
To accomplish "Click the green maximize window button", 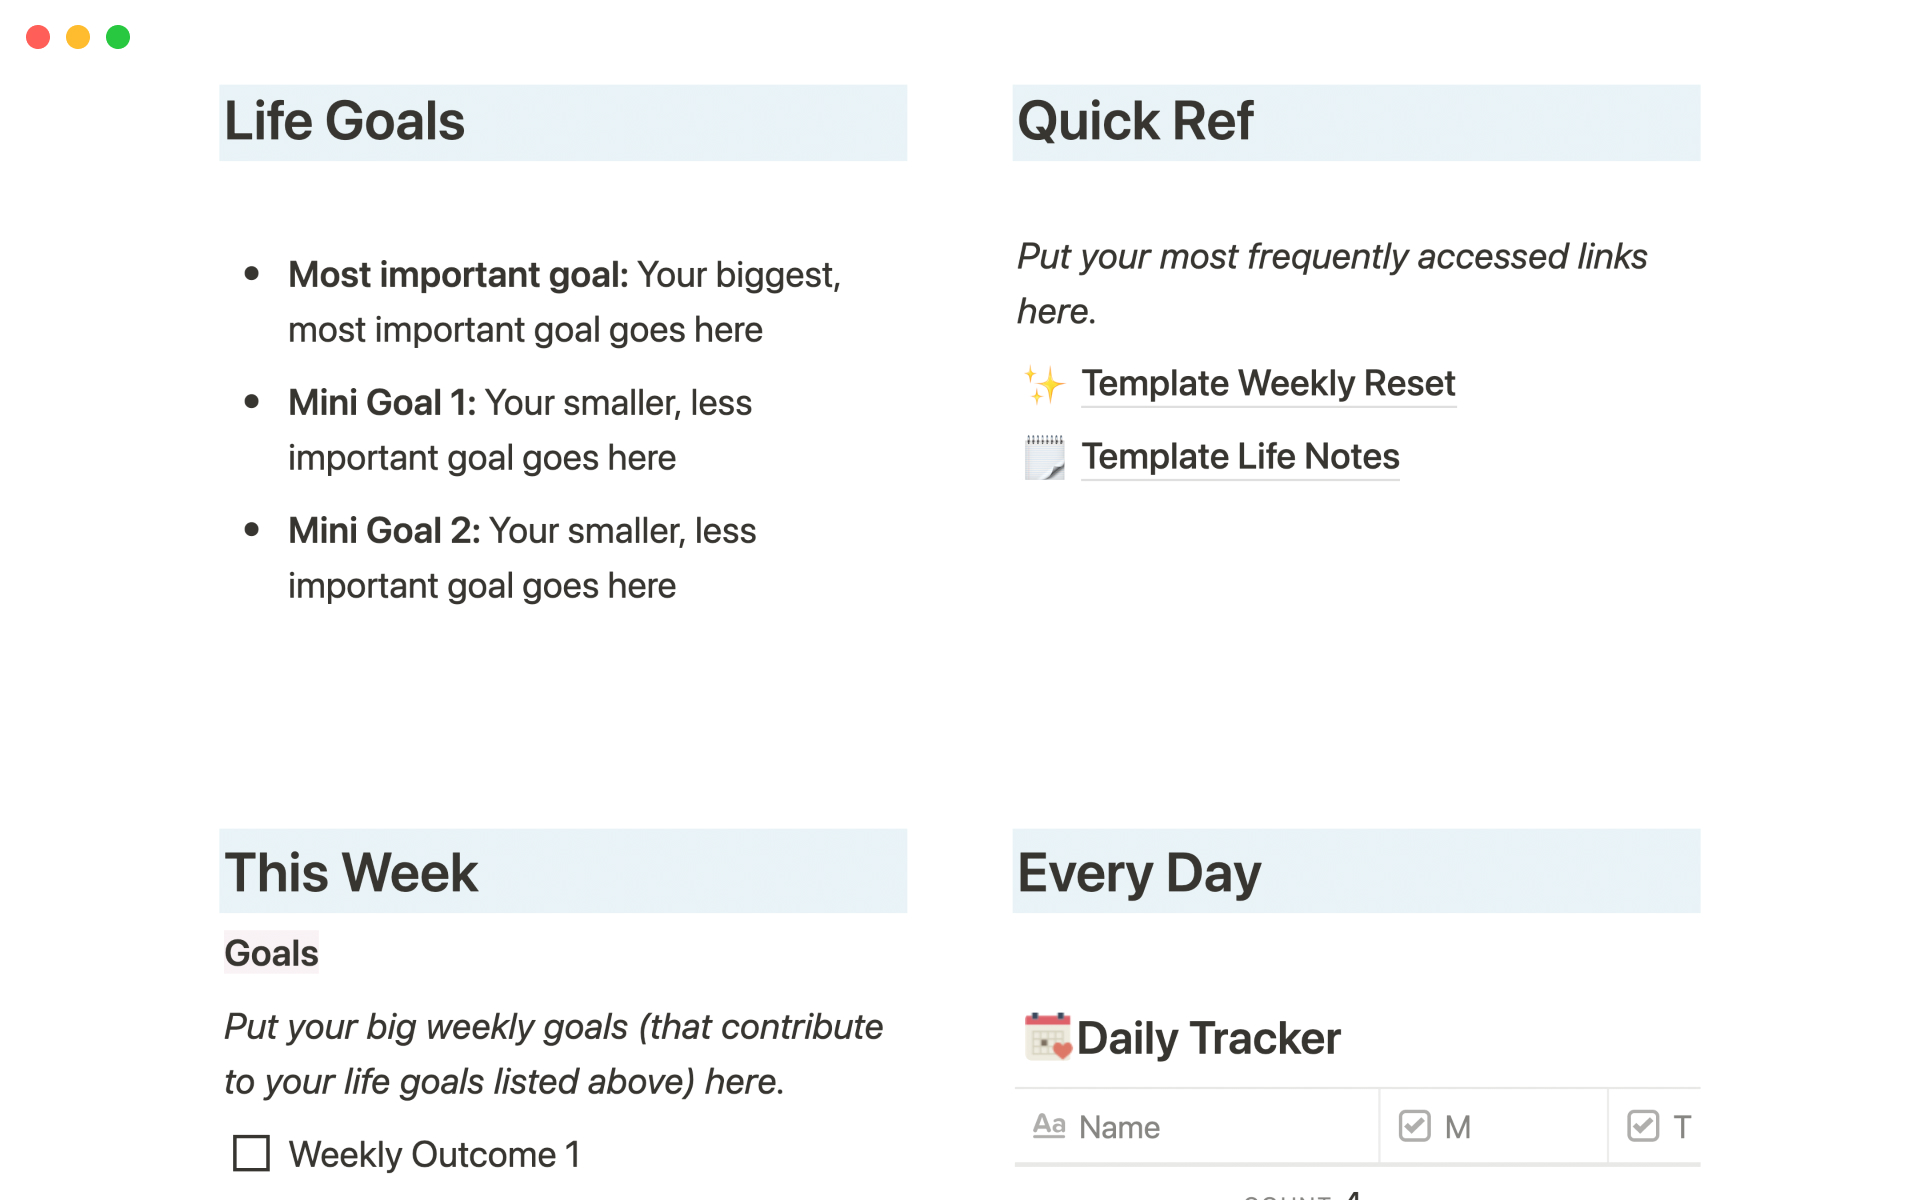I will pos(118,37).
